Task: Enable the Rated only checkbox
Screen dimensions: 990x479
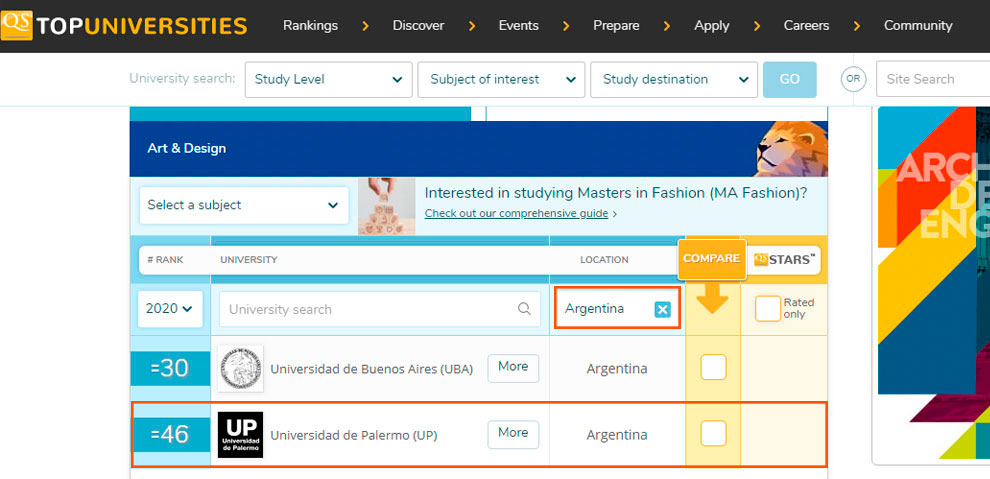Action: [x=768, y=309]
